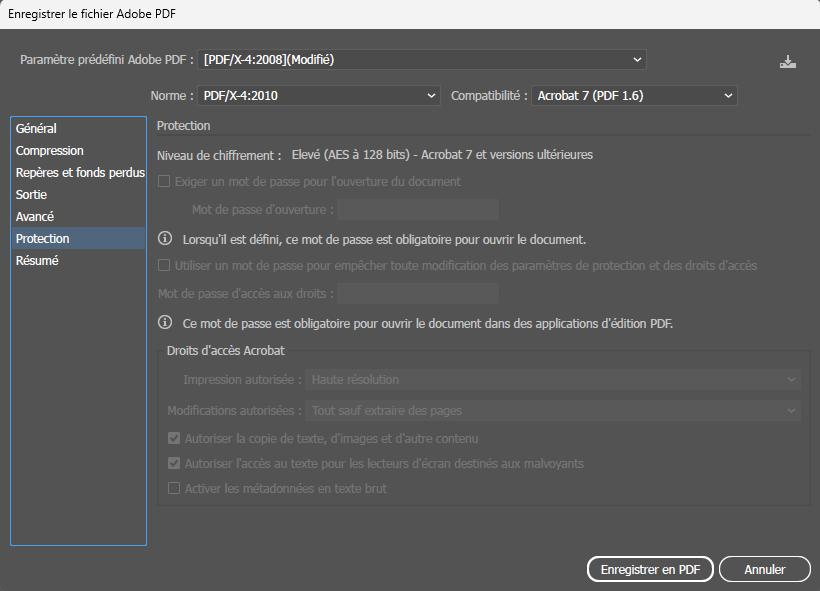Click the 'Mot de passe d'ouverture' field
This screenshot has width=820, height=591.
pos(417,210)
